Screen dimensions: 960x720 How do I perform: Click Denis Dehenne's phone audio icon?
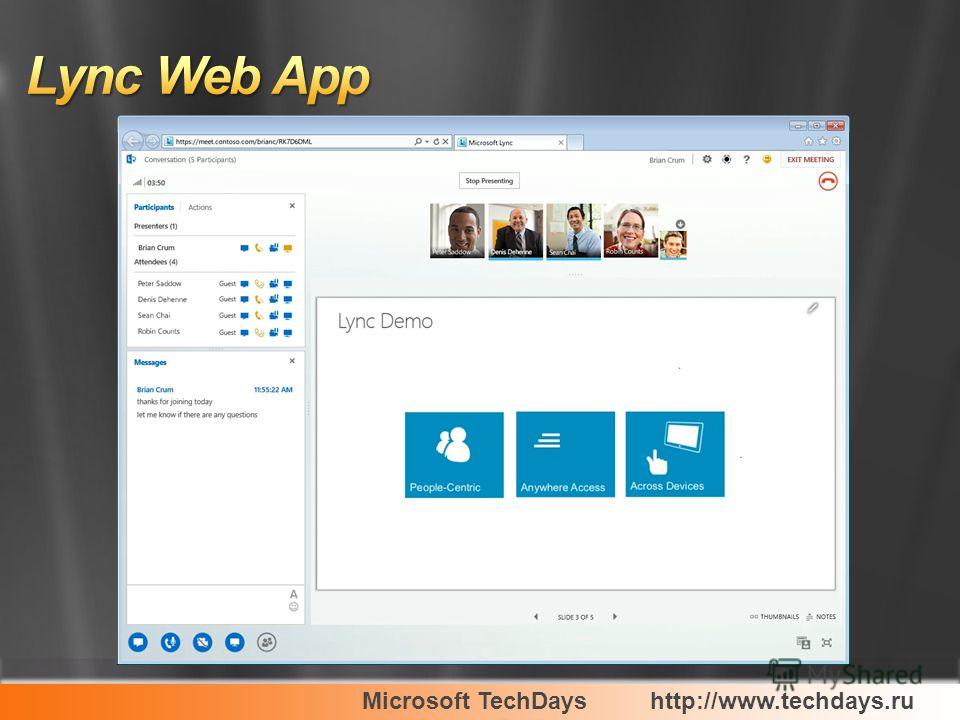click(259, 299)
